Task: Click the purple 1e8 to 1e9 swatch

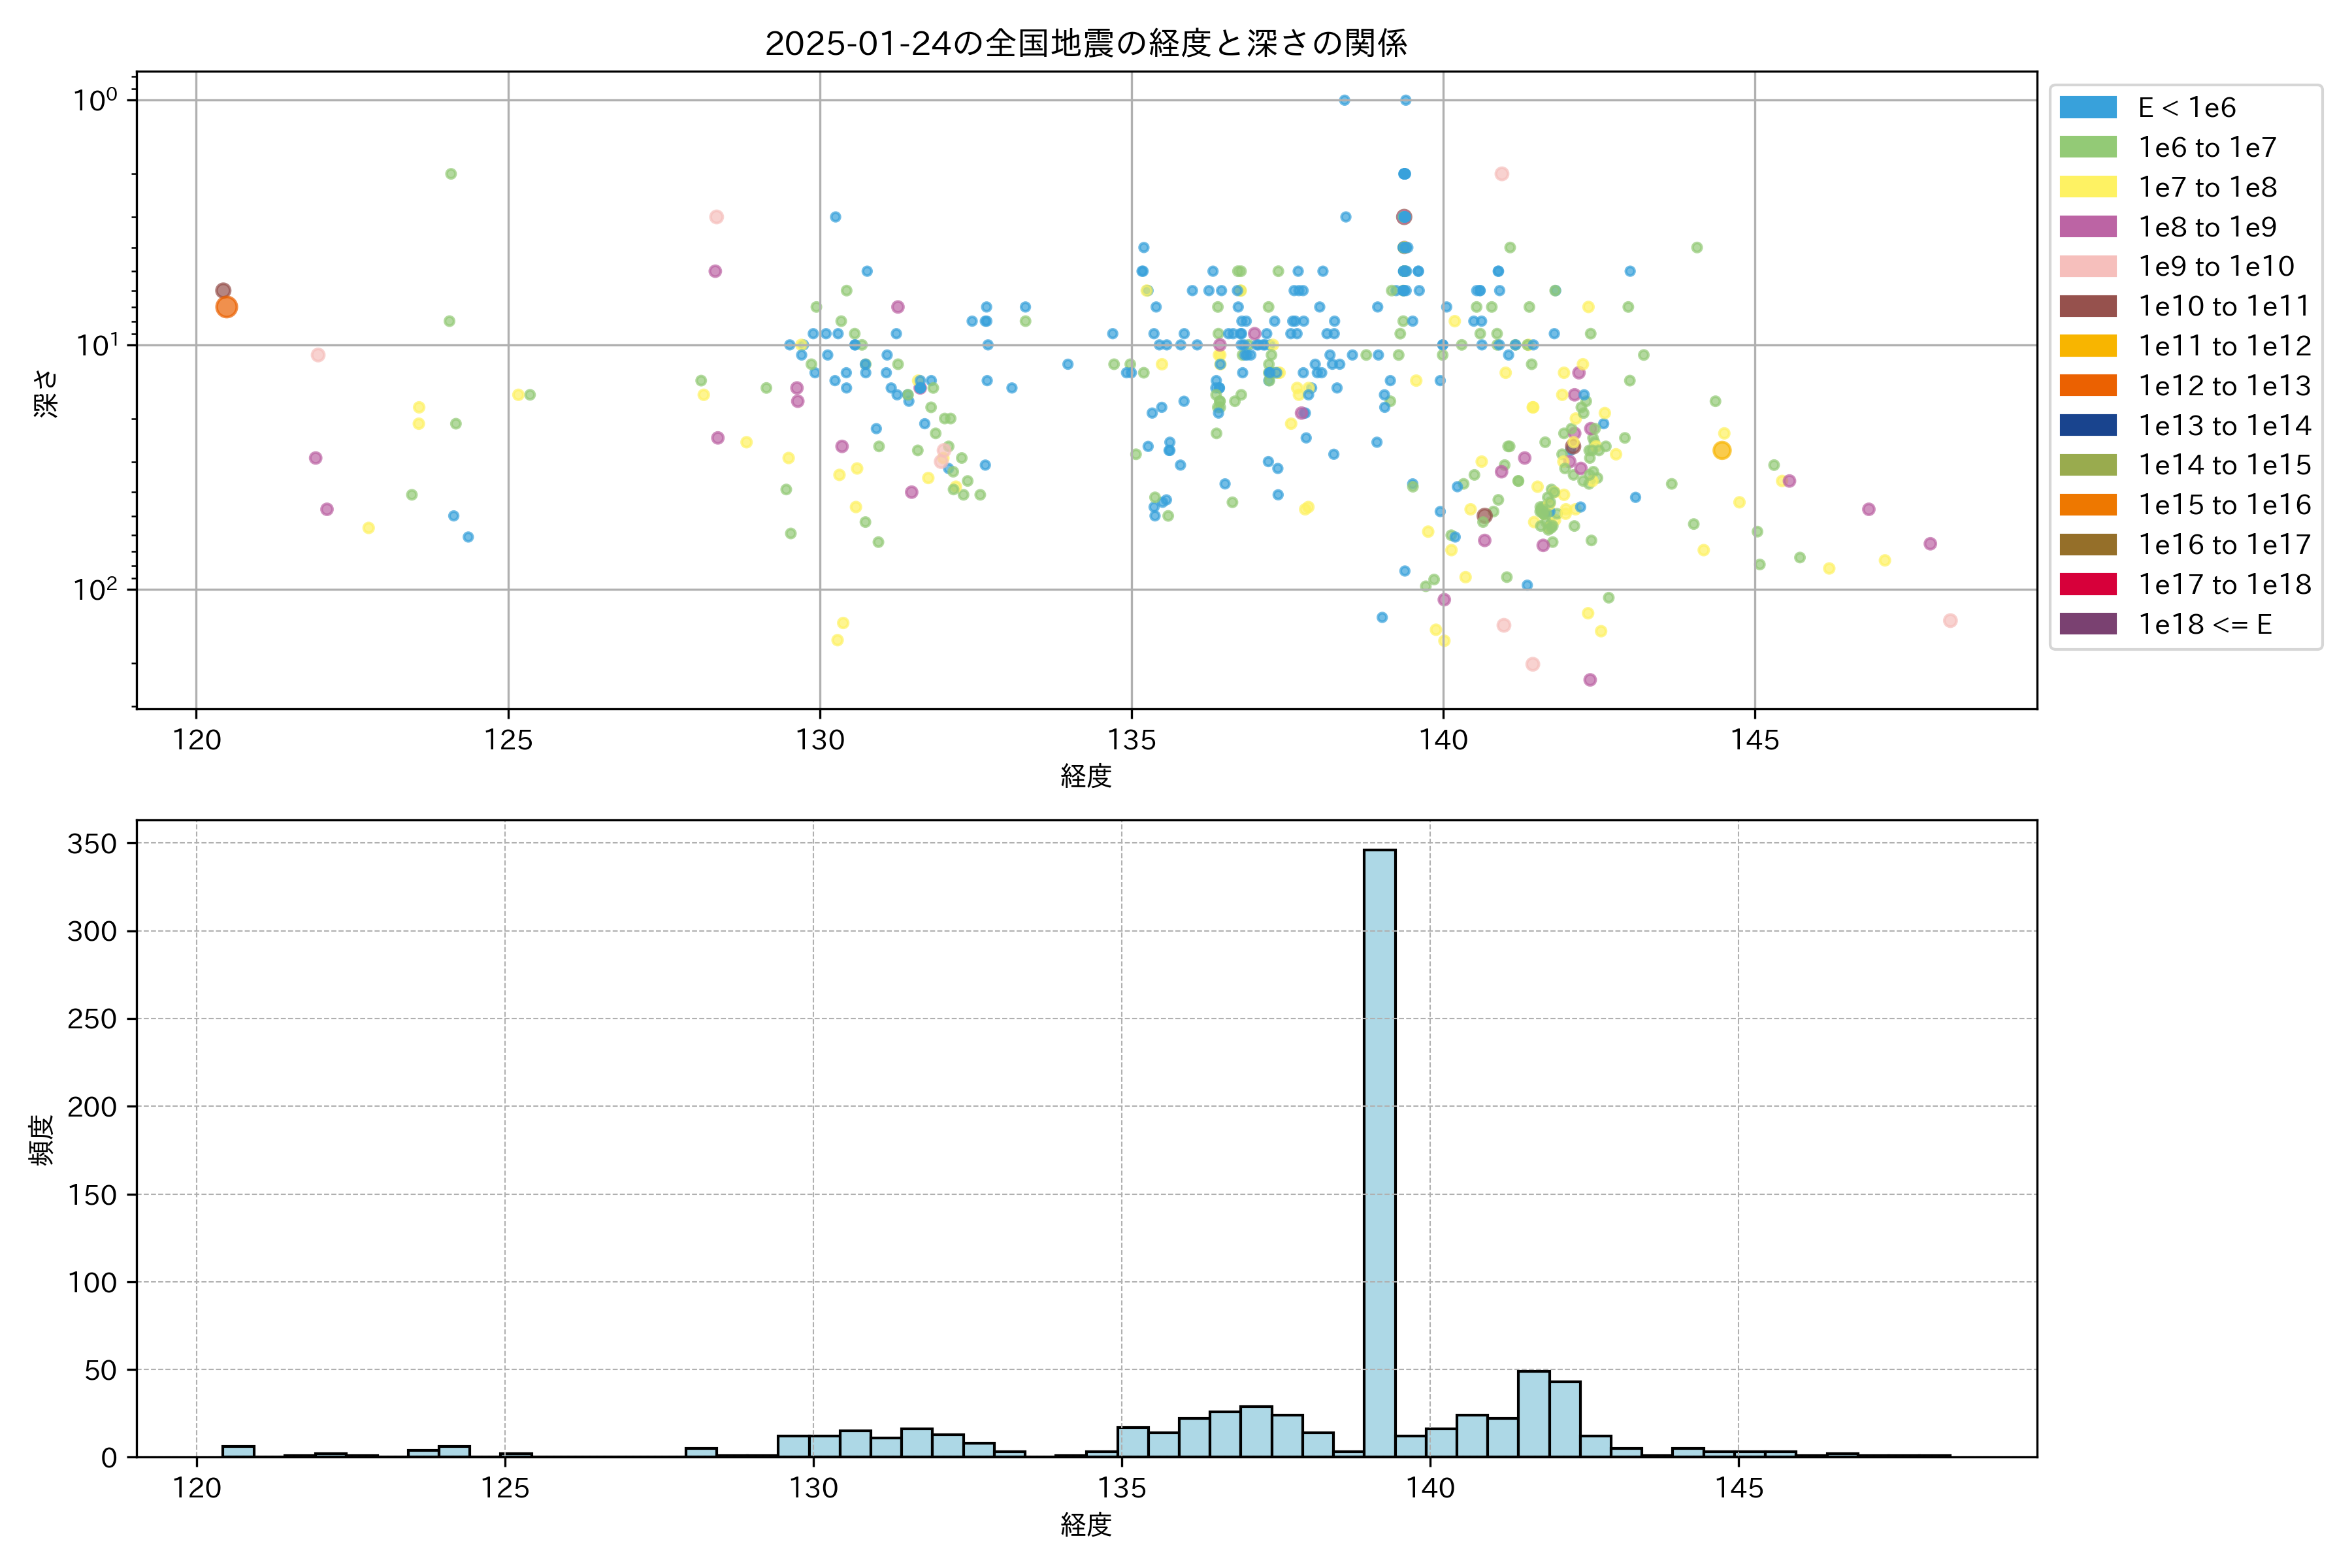Action: [2088, 227]
